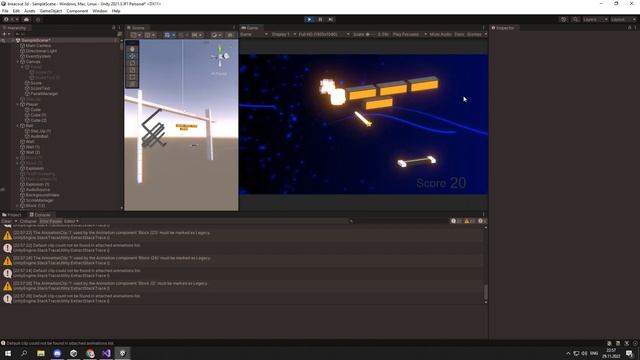Image resolution: width=640 pixels, height=360 pixels.
Task: Open the File menu
Action: point(5,11)
